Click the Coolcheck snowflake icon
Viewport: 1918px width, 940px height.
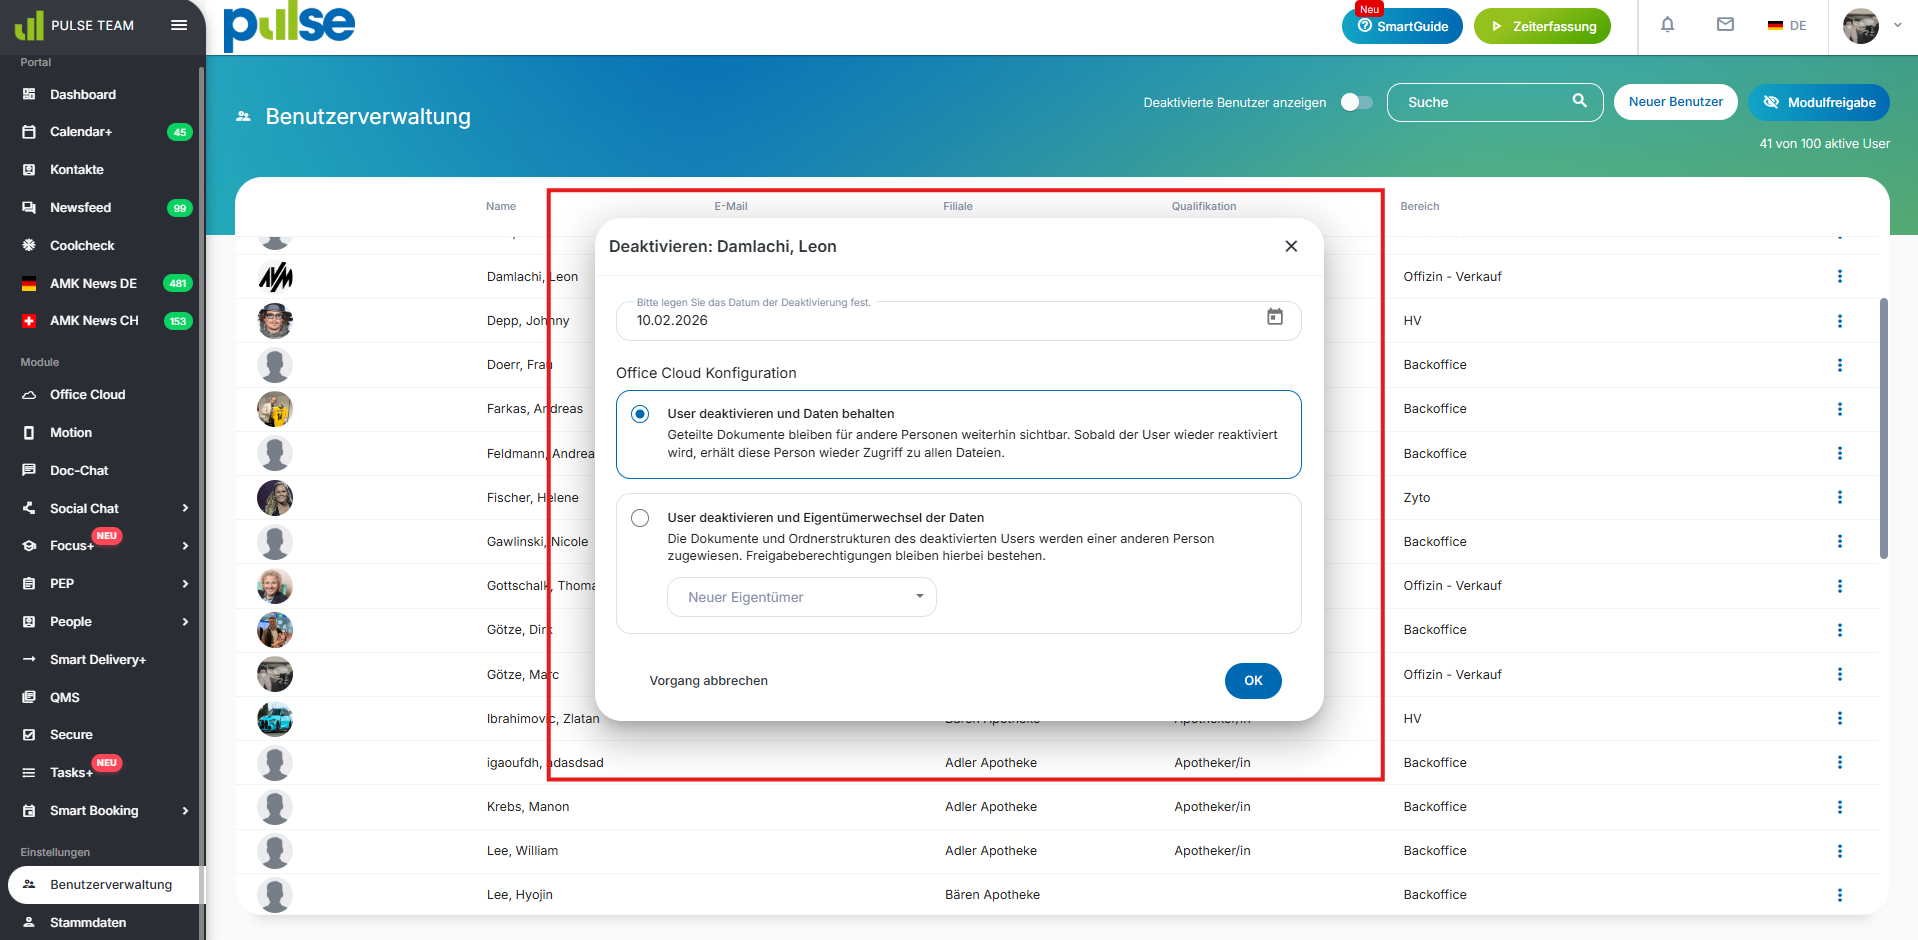(29, 245)
